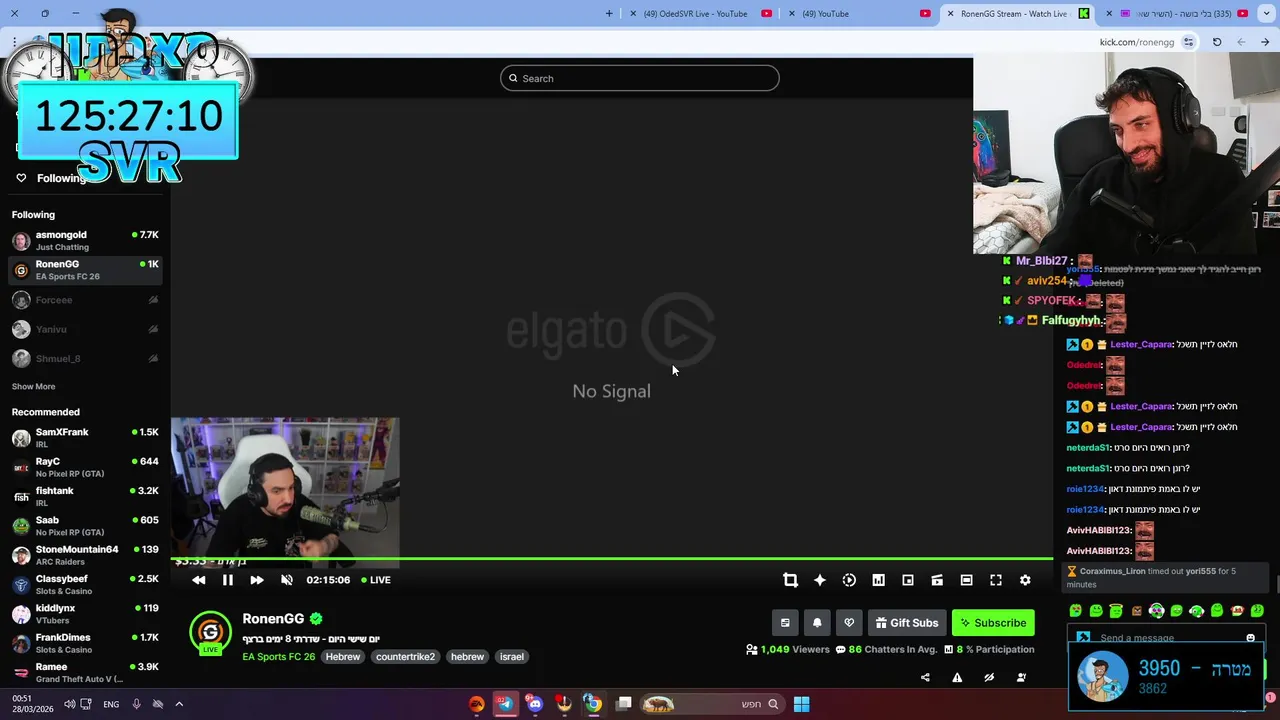Open stream stats bar-chart icon
Screen dimensions: 1280x720
tap(878, 580)
